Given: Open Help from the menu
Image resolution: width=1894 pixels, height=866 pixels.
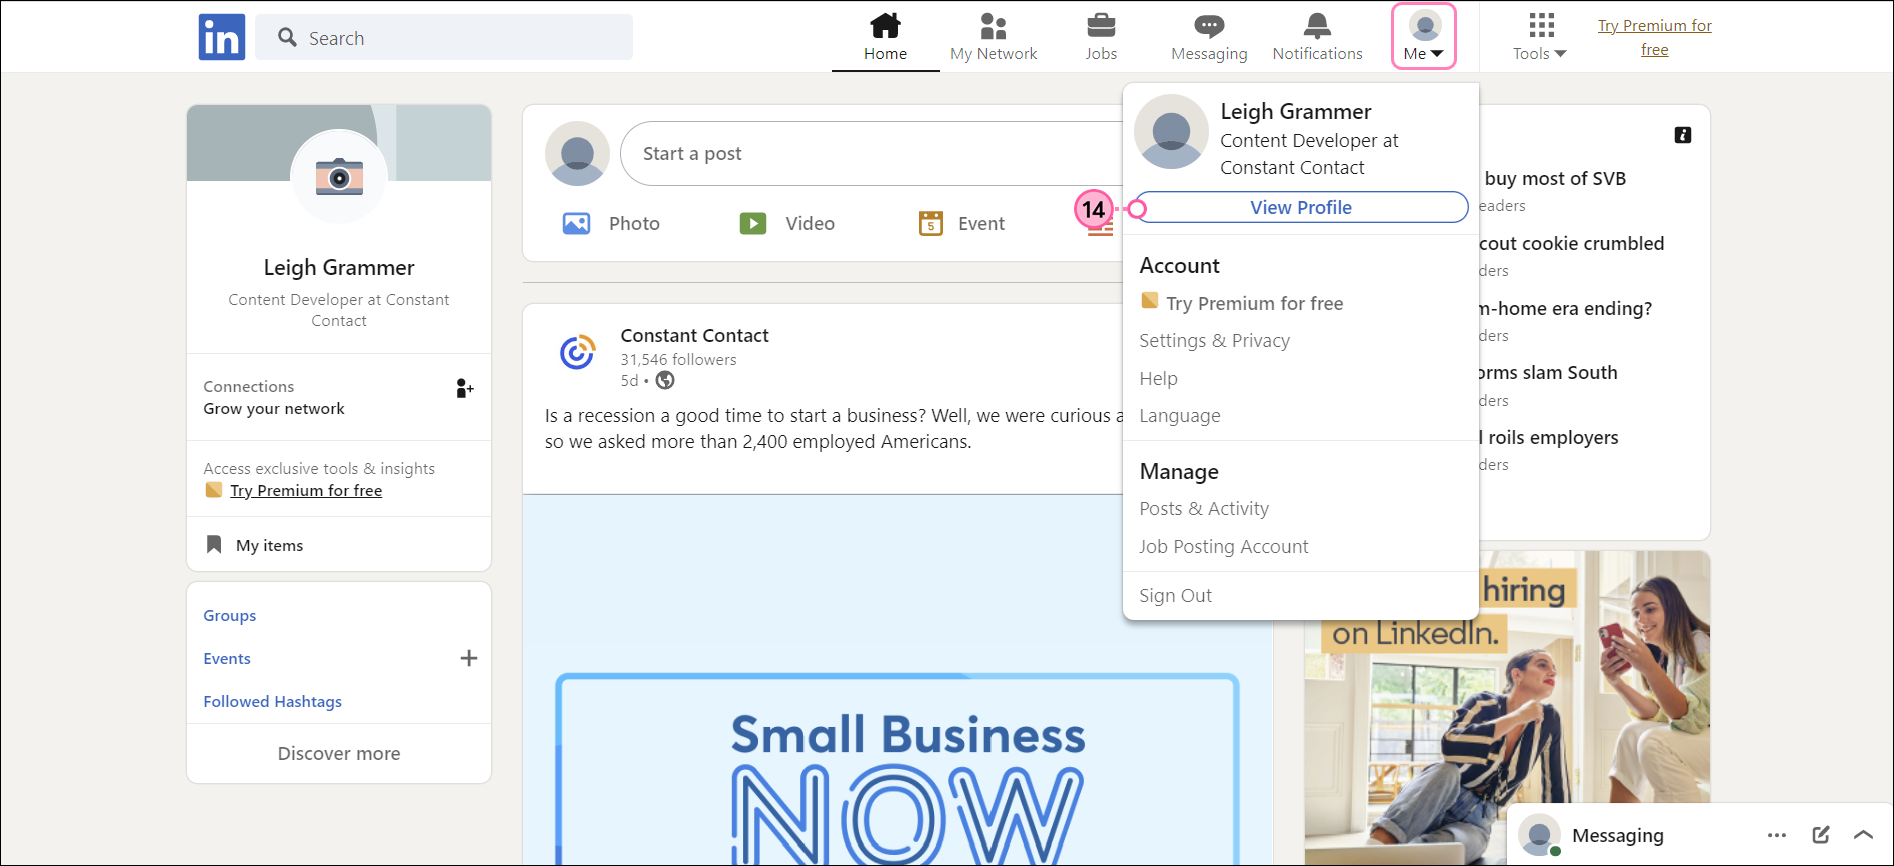Looking at the screenshot, I should [1158, 379].
